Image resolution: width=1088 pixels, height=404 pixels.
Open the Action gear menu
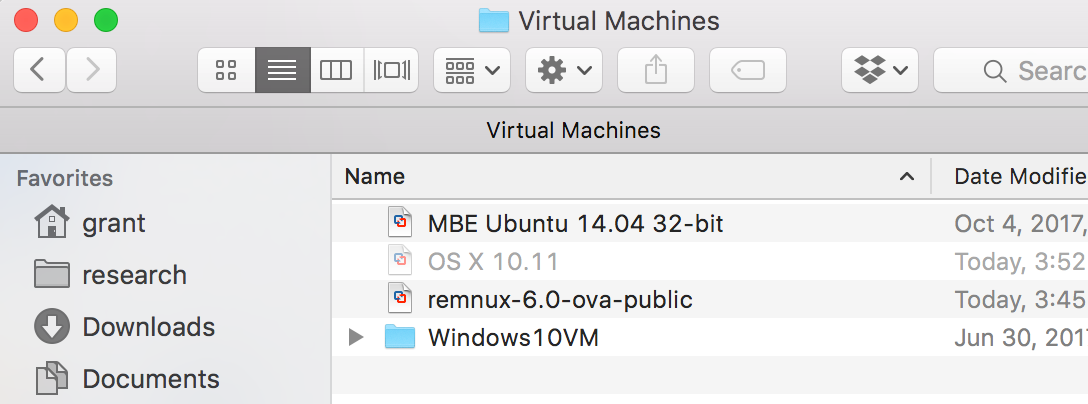[564, 69]
